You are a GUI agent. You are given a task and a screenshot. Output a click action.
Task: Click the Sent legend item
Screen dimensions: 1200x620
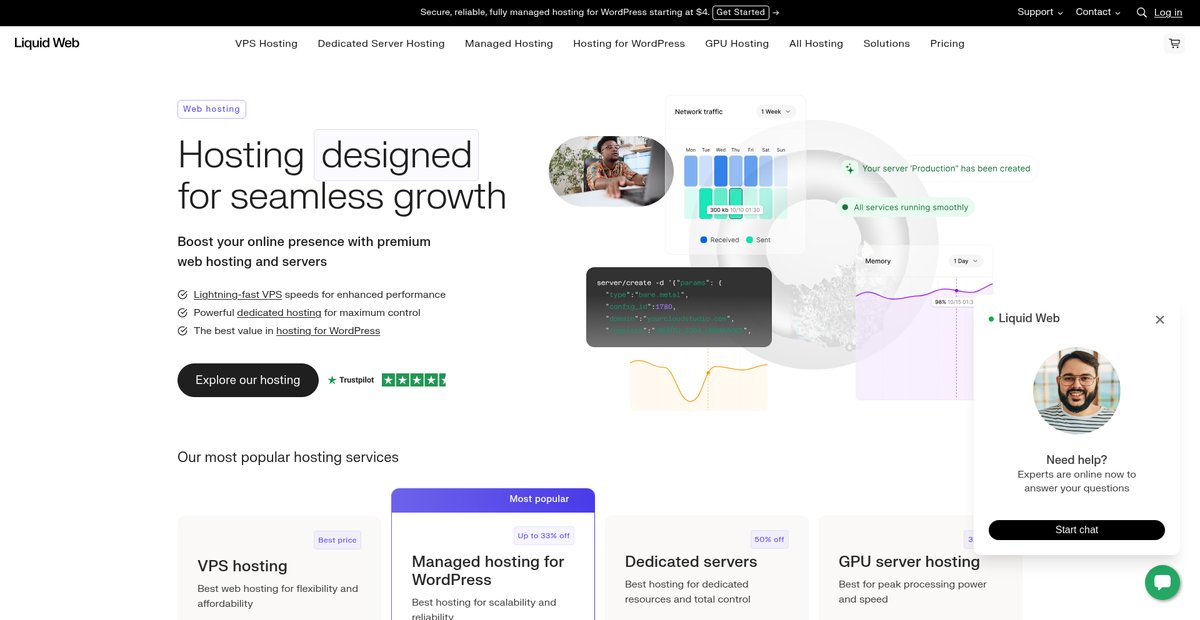tap(758, 240)
